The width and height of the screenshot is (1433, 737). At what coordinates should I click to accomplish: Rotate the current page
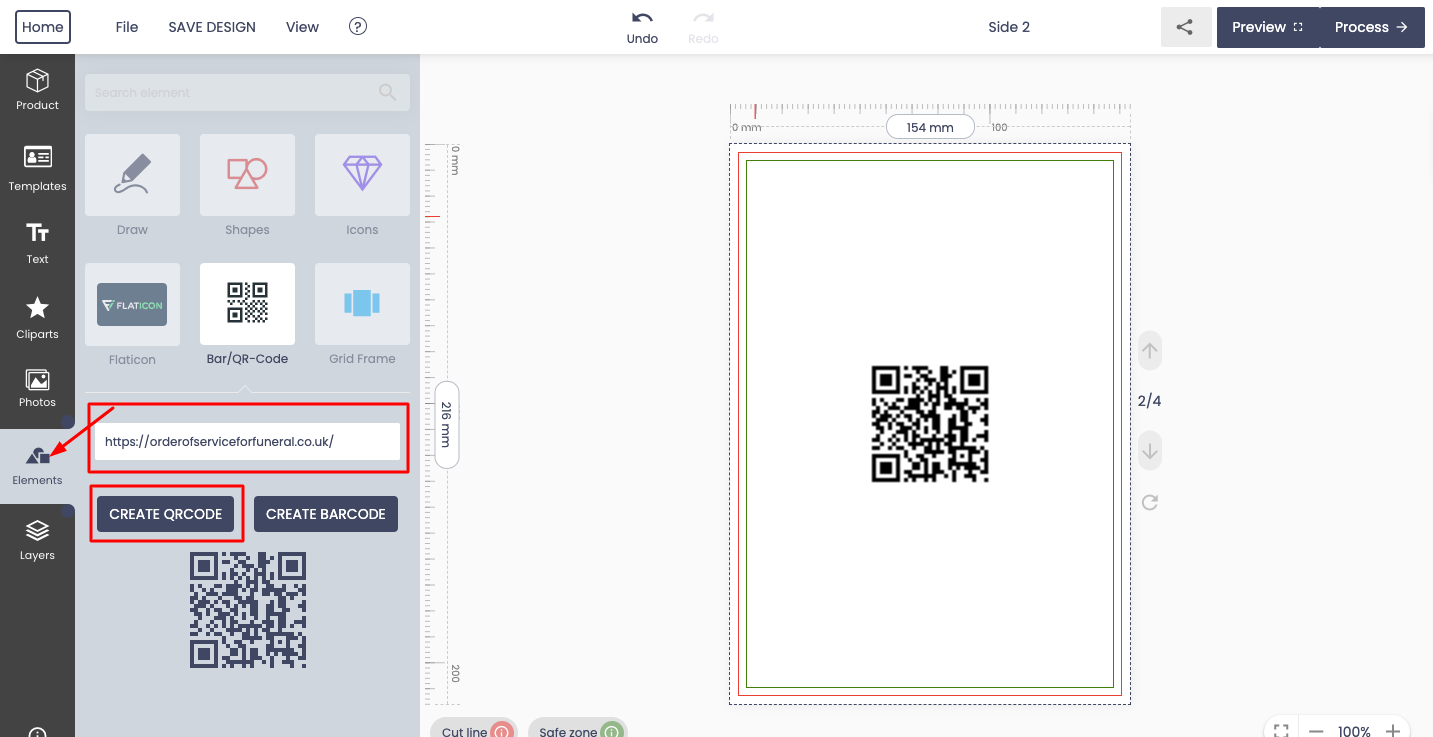(x=1149, y=502)
